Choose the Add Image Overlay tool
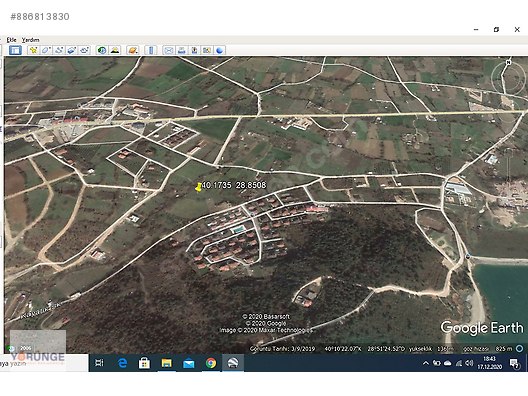 tap(72, 51)
